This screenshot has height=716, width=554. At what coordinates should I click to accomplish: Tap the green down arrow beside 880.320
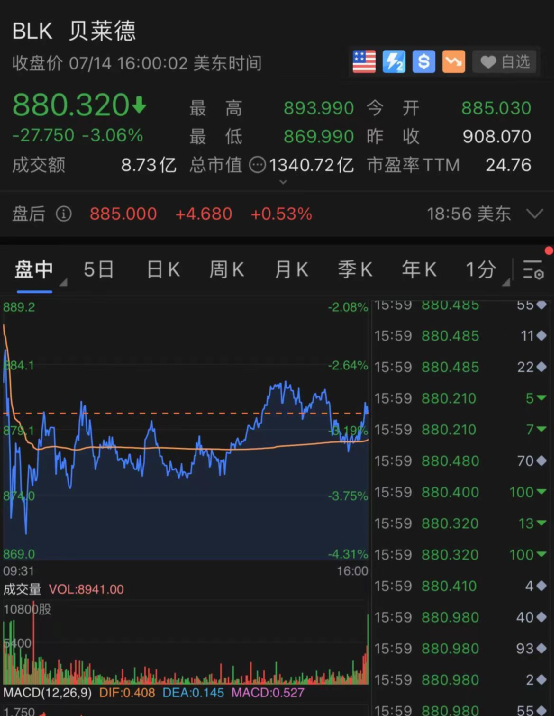[139, 105]
